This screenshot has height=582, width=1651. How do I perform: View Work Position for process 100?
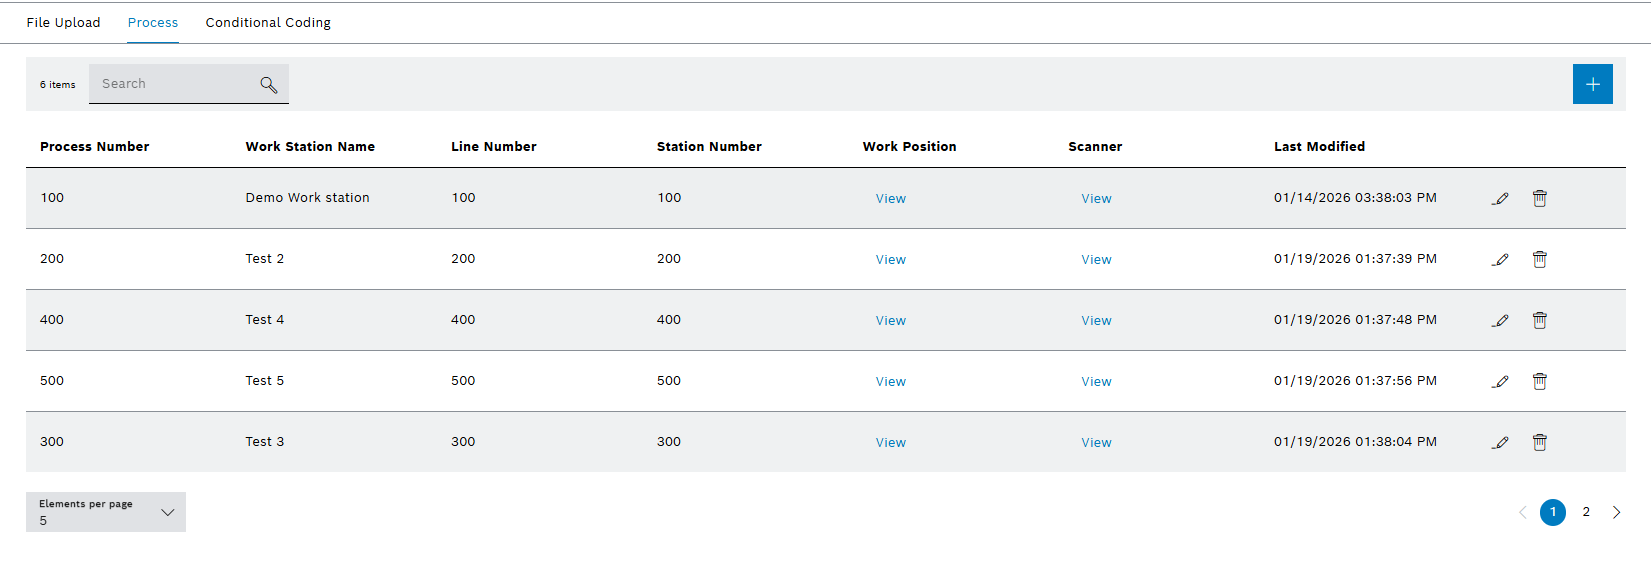(891, 199)
